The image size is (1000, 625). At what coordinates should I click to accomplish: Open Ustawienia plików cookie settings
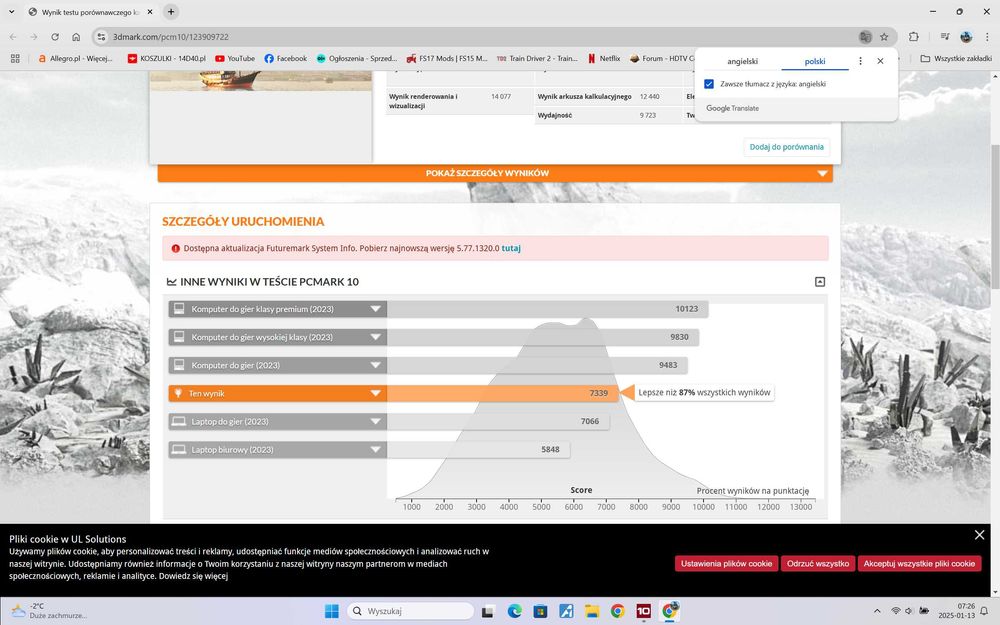(x=726, y=563)
